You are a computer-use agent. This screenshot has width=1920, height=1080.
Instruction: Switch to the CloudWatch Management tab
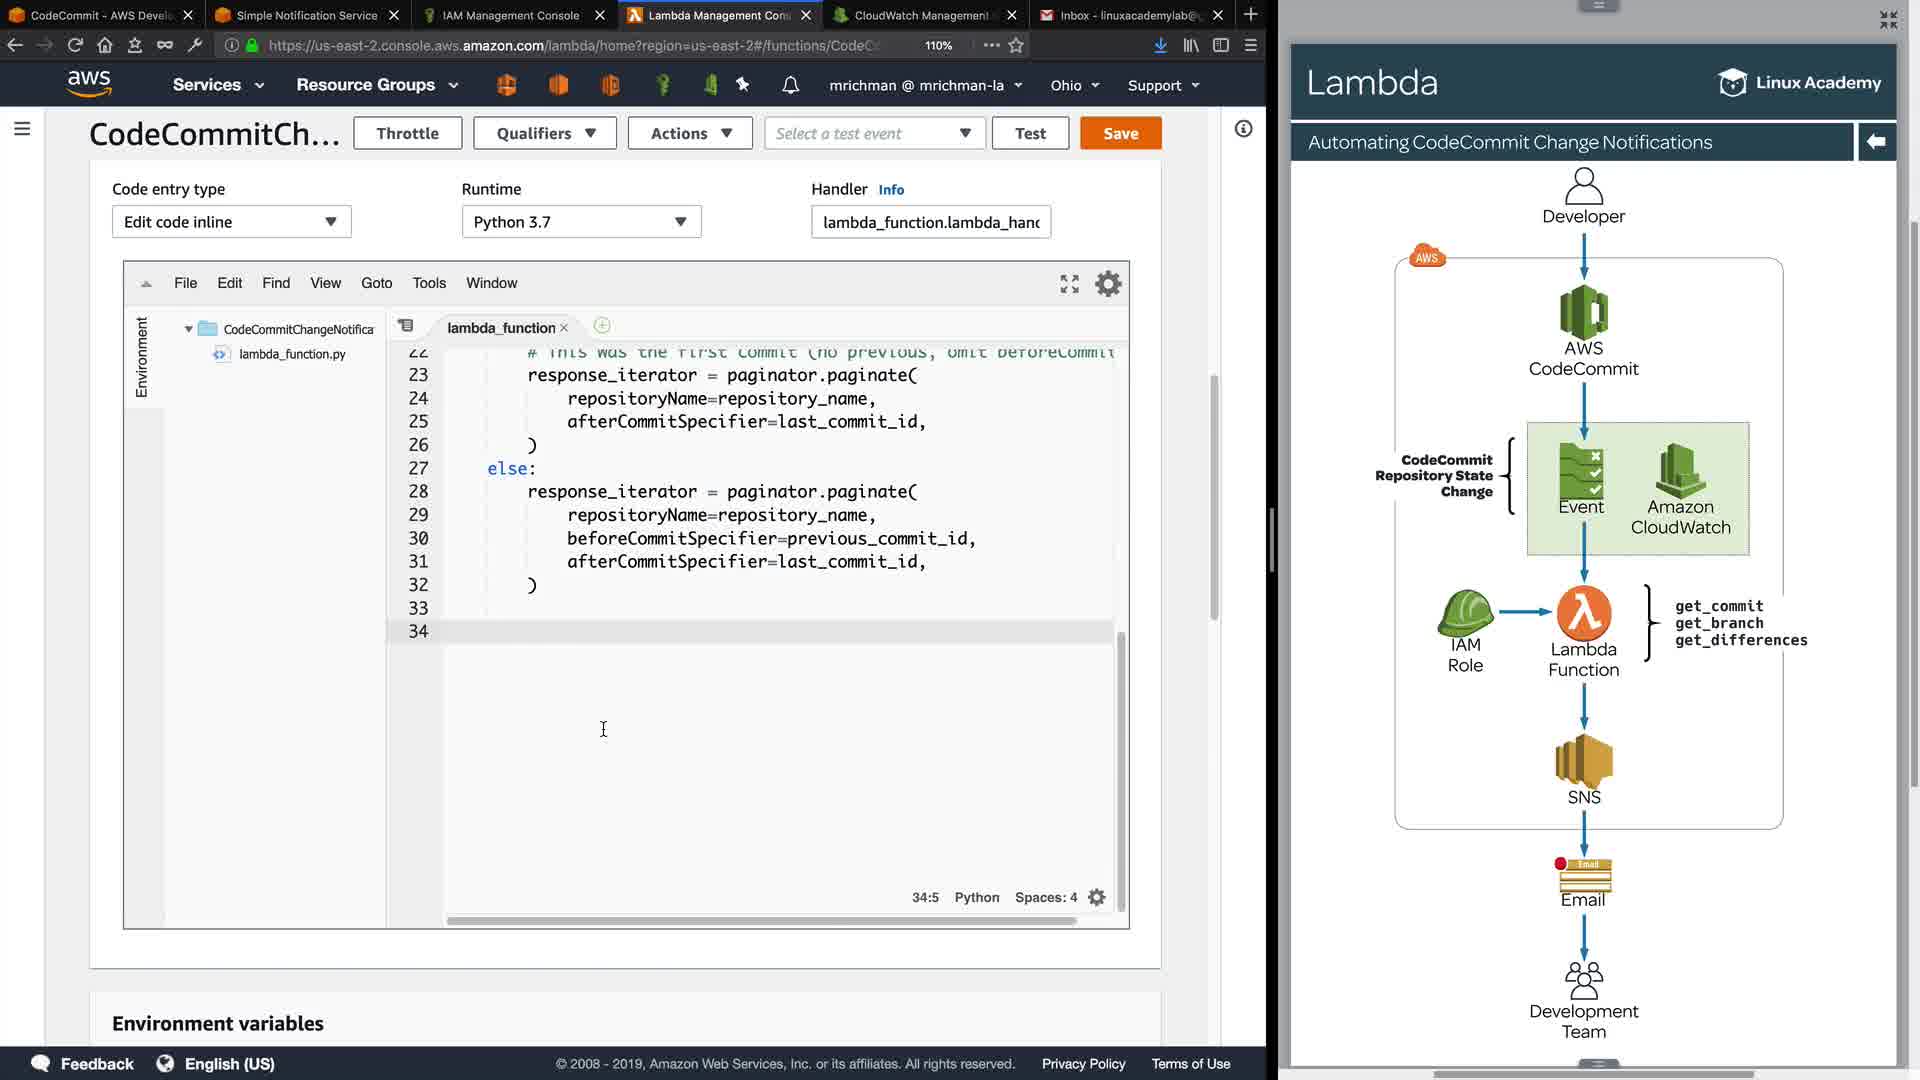click(920, 15)
